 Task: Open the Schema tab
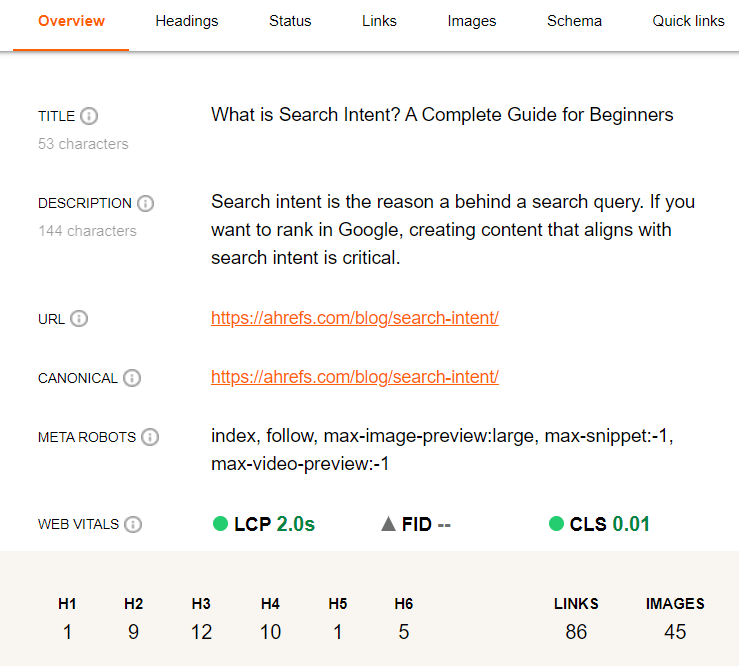click(x=574, y=21)
